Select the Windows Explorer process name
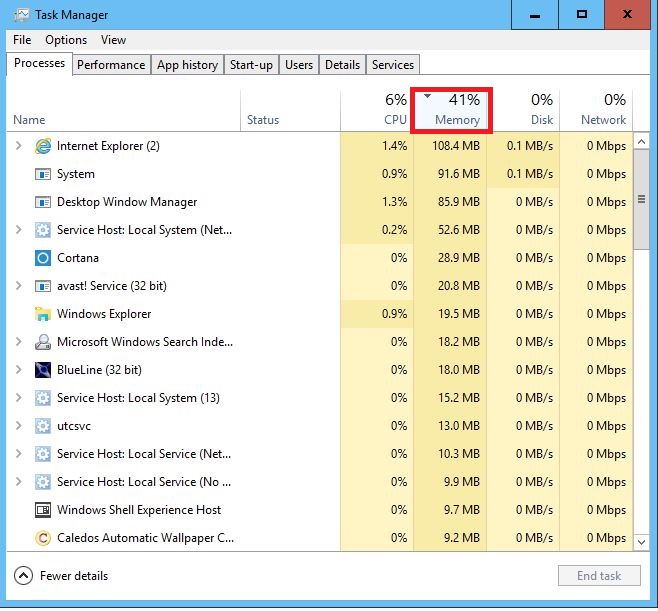658x611 pixels. pos(104,314)
